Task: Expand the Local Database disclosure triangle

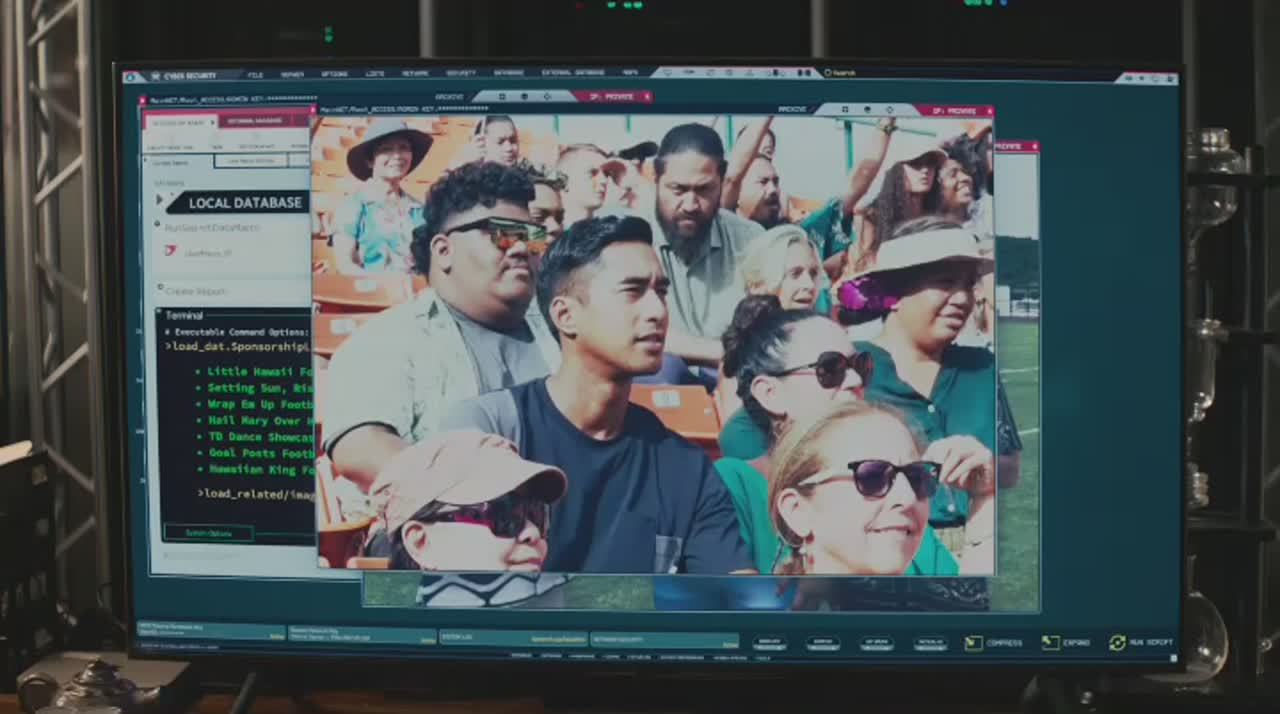Action: 159,201
